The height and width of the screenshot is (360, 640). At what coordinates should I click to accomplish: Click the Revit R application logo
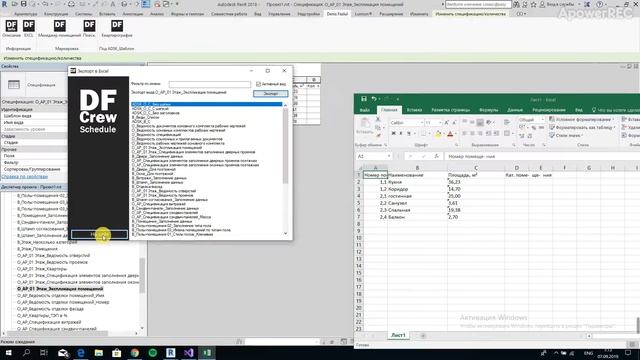[x=4, y=4]
